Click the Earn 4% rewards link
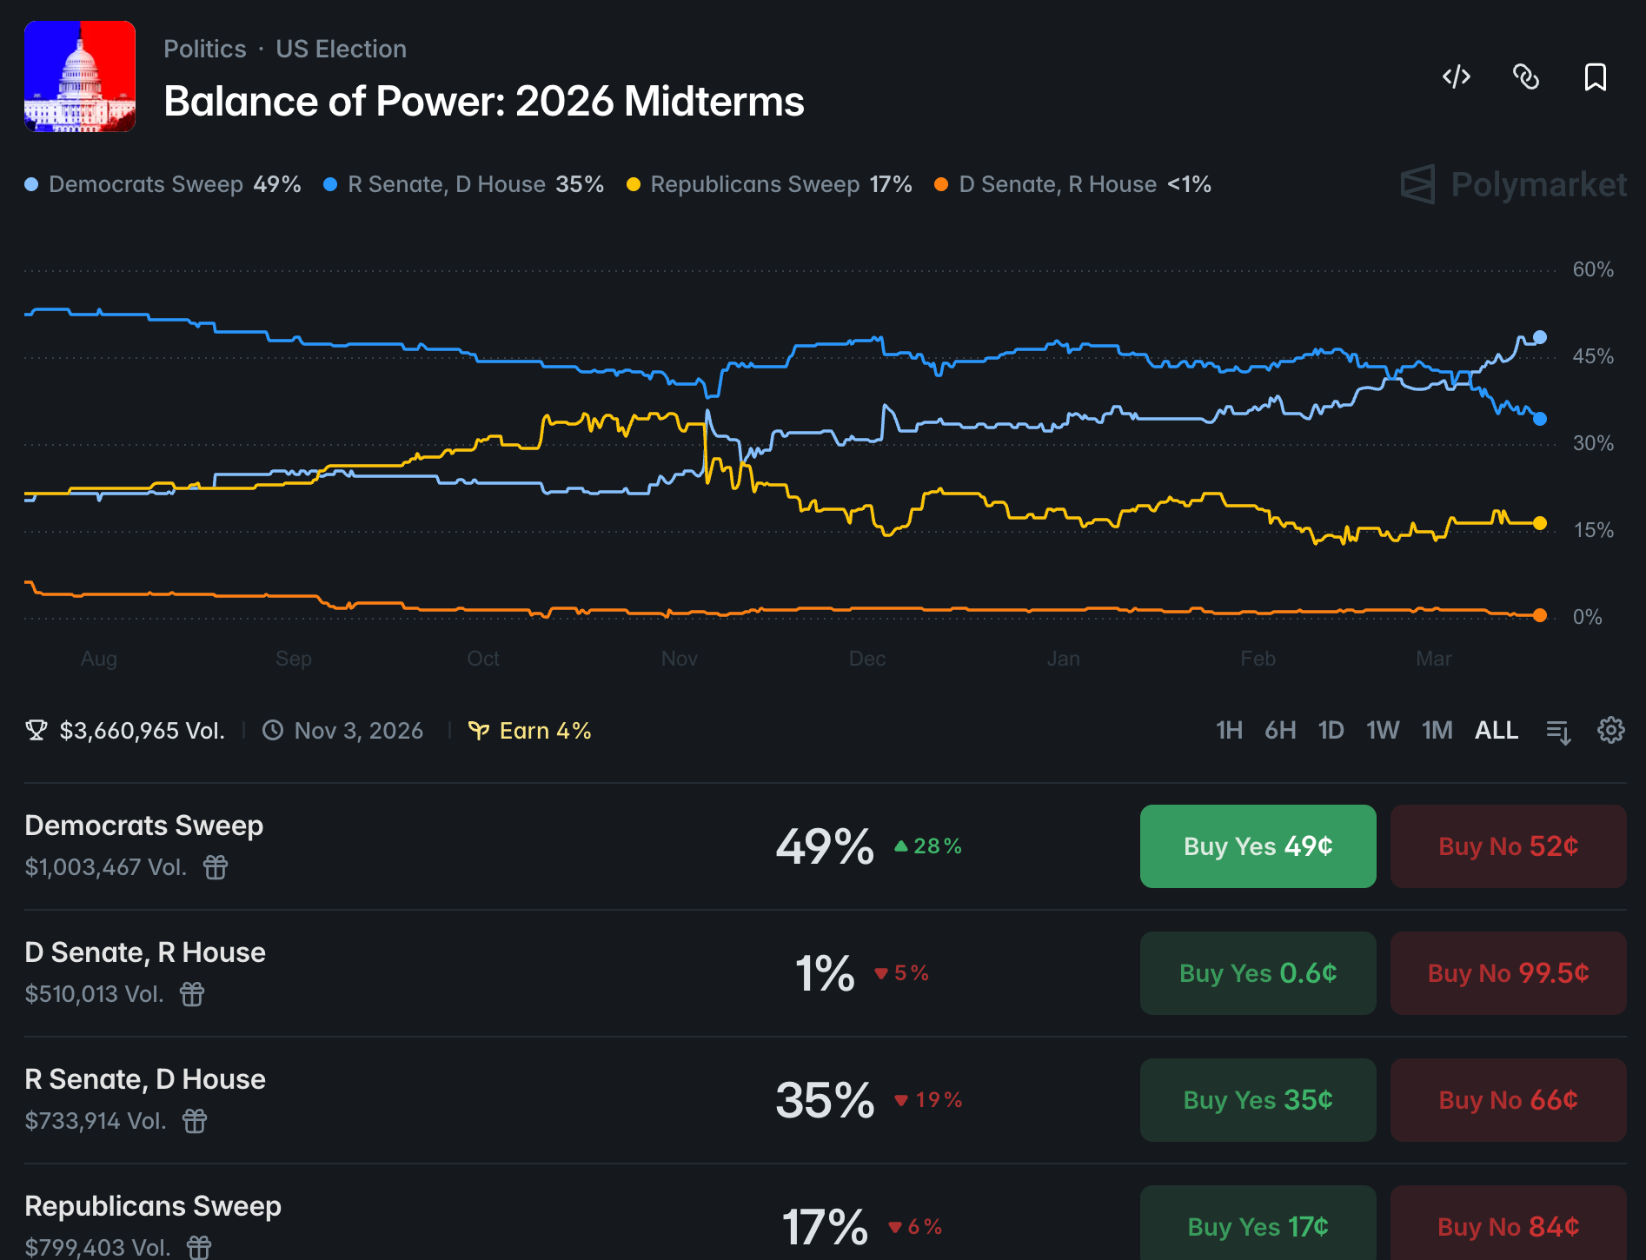1646x1260 pixels. tap(531, 731)
